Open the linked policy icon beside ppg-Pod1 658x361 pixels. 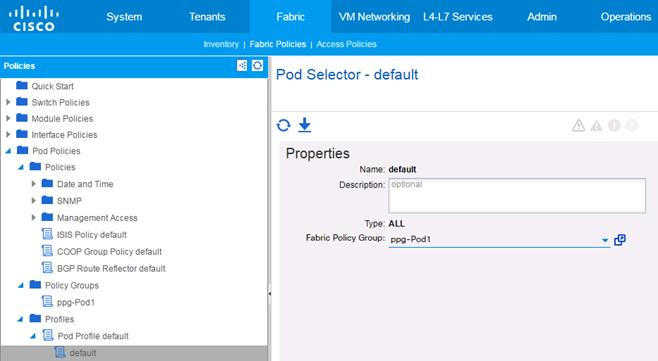(x=620, y=240)
